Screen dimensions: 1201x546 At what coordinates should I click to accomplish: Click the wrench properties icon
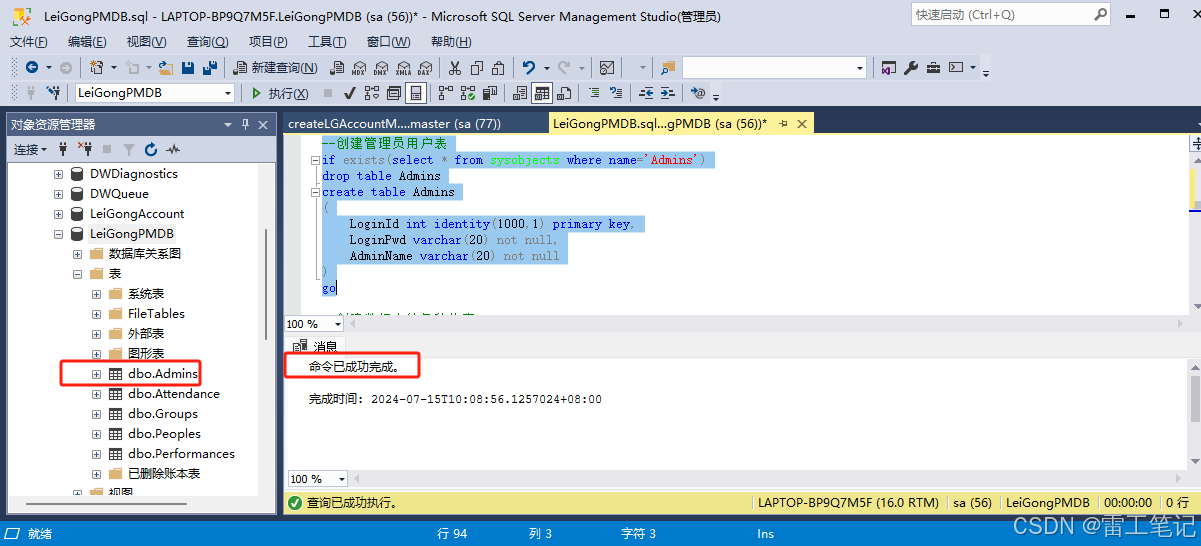(x=911, y=68)
